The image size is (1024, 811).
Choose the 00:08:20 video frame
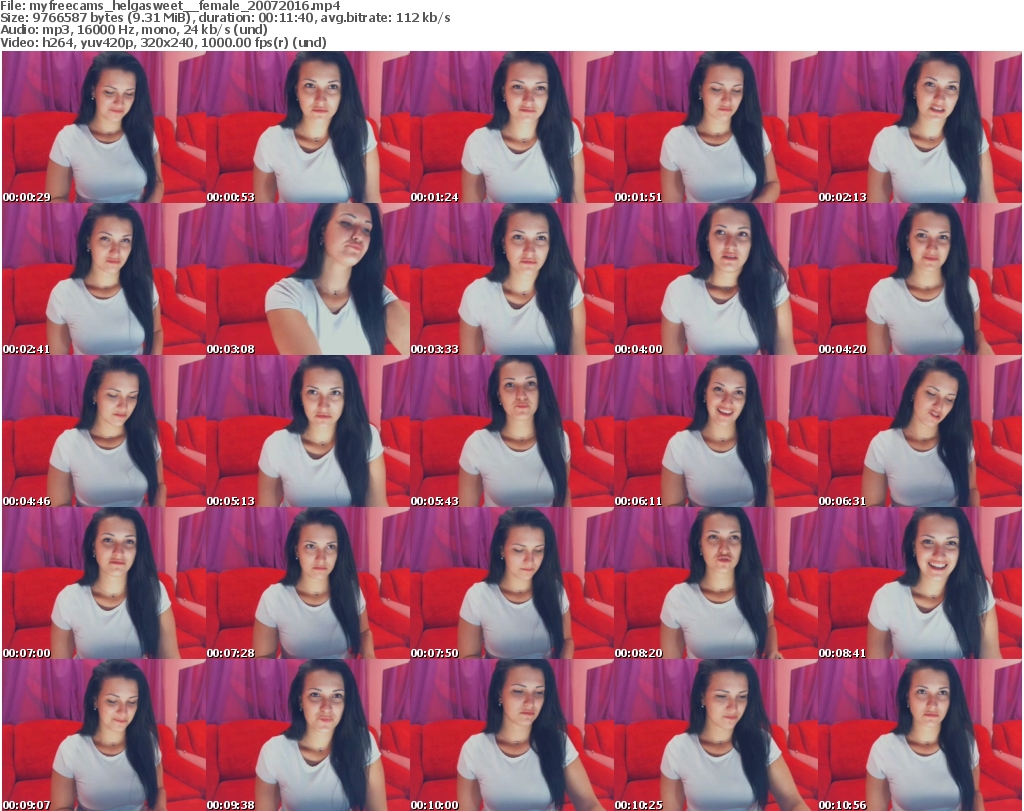[x=716, y=583]
